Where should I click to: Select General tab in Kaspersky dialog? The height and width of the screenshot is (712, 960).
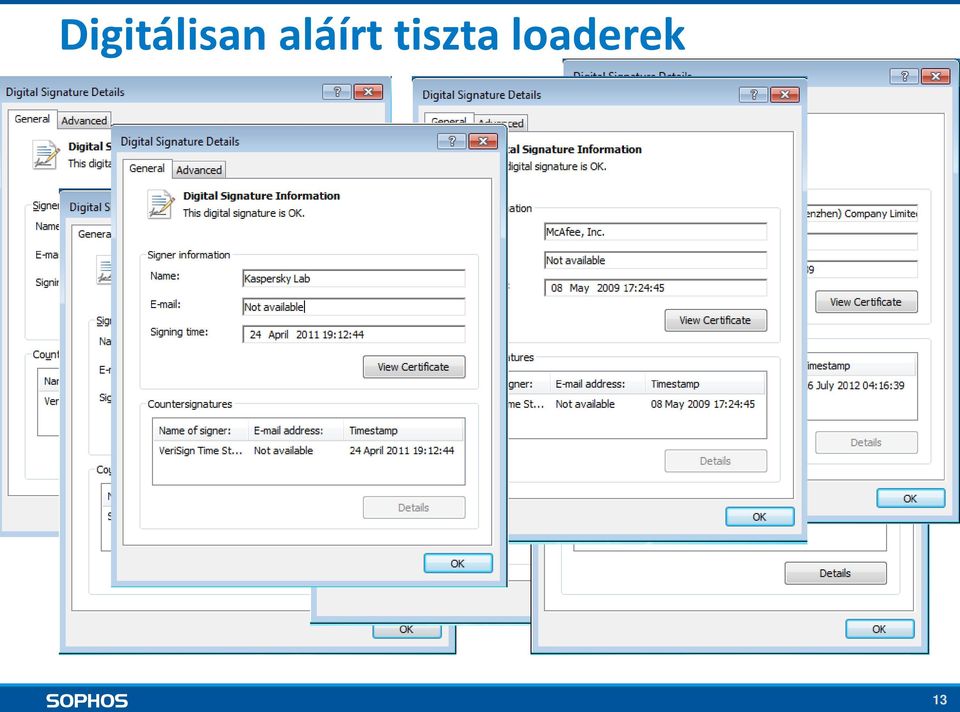click(x=147, y=168)
